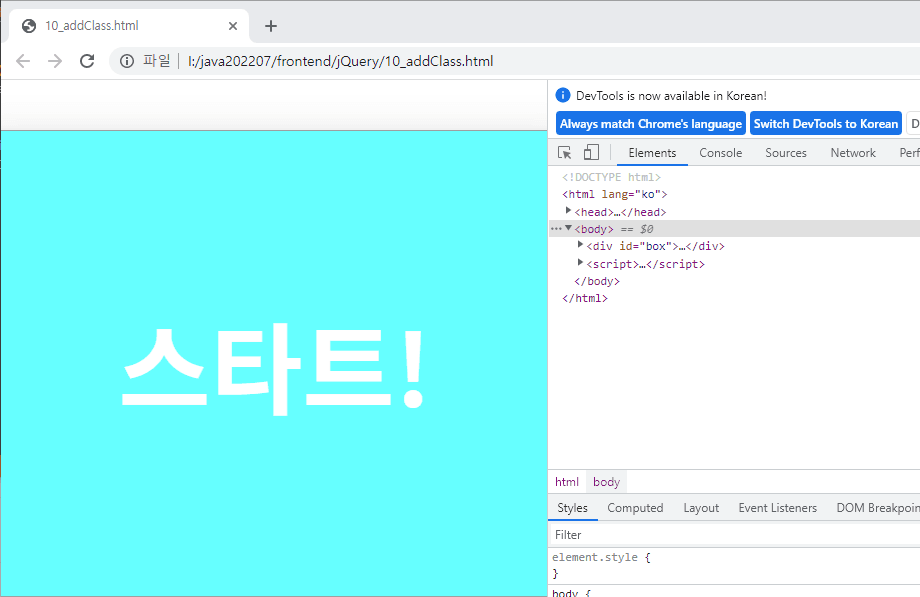The width and height of the screenshot is (920, 597).
Task: Select the Computed sidebar tab
Action: (635, 508)
